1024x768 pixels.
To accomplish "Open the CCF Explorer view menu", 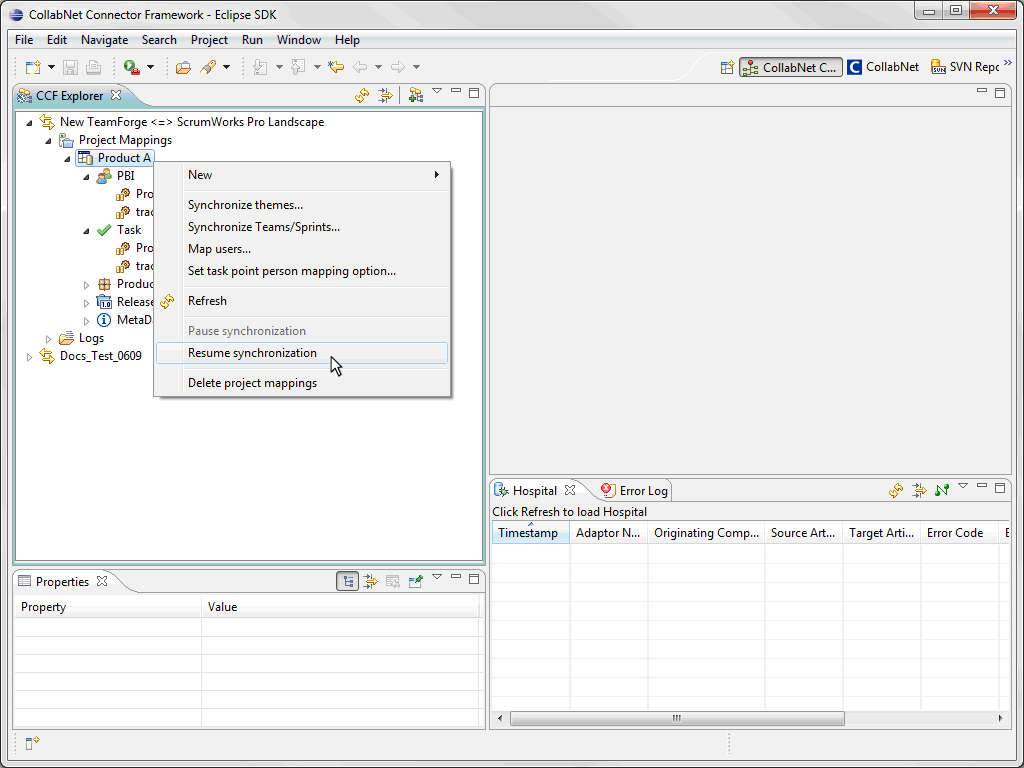I will pos(437,91).
